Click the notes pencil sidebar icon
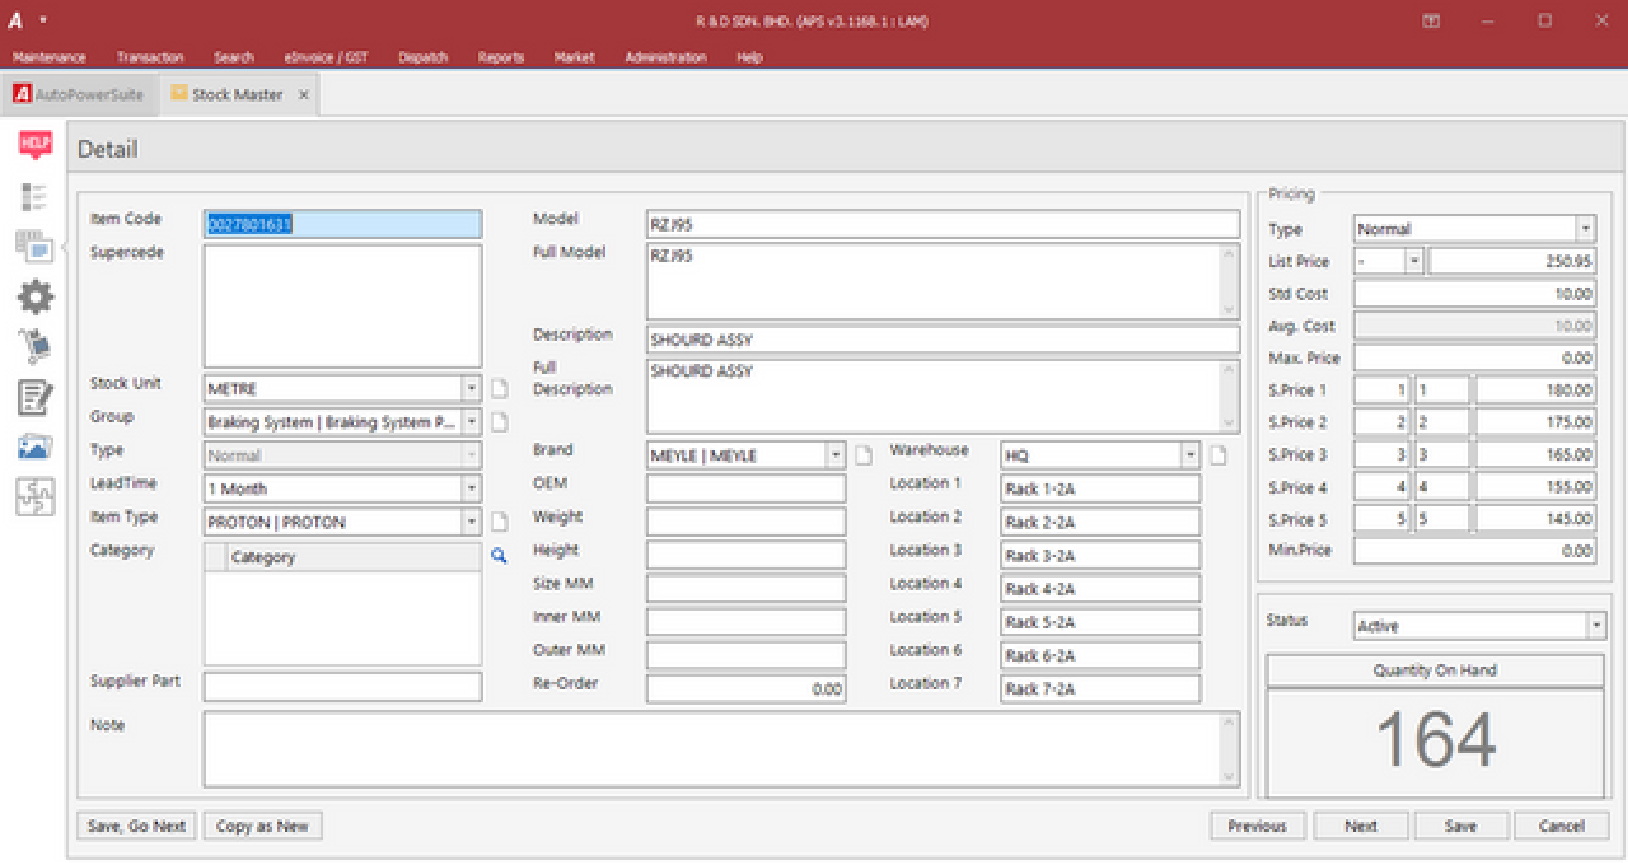Screen dimensions: 1628x863 pyautogui.click(x=35, y=398)
